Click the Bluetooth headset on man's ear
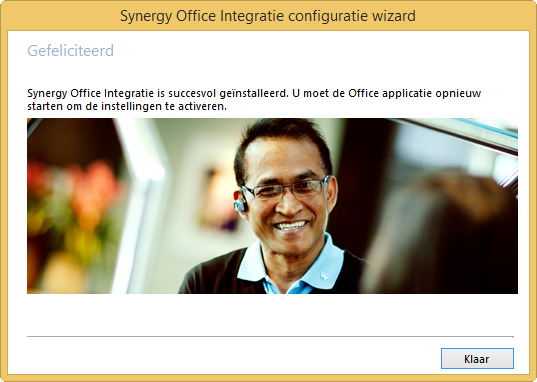 pyautogui.click(x=240, y=201)
